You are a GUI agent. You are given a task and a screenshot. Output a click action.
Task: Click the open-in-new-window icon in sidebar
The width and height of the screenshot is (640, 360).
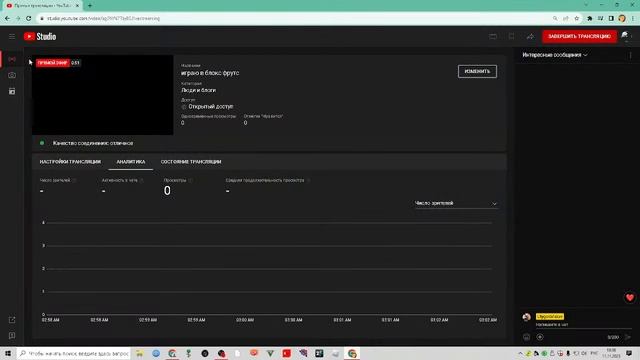coord(12,320)
